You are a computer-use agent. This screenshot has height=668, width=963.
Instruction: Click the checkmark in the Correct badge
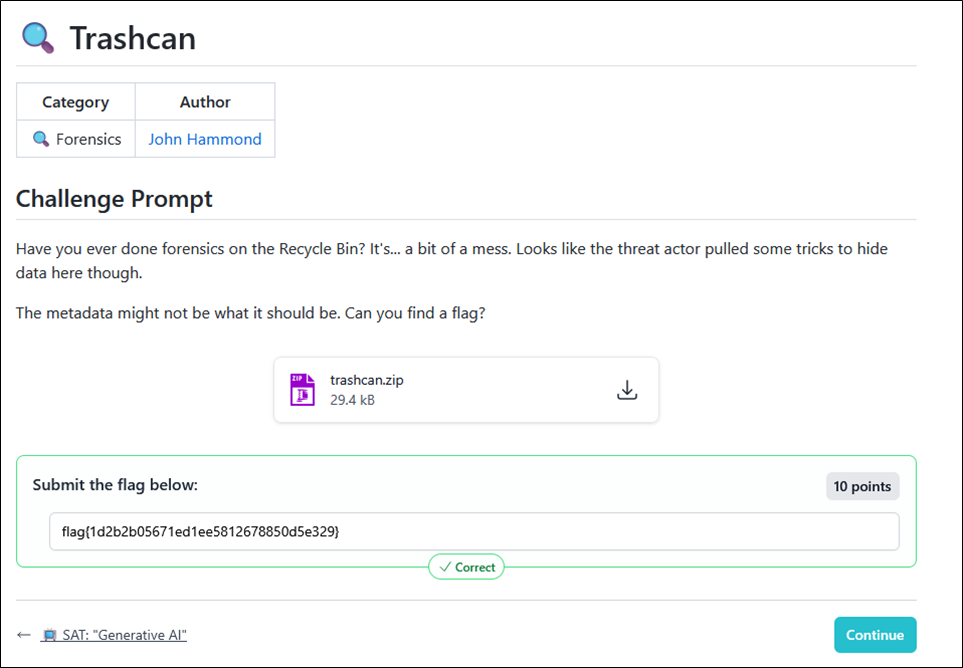[445, 567]
